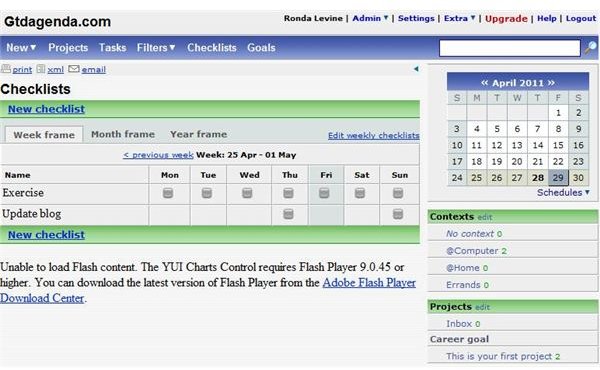Expand the Schedules dropdown
The height and width of the screenshot is (370, 600).
tap(563, 192)
